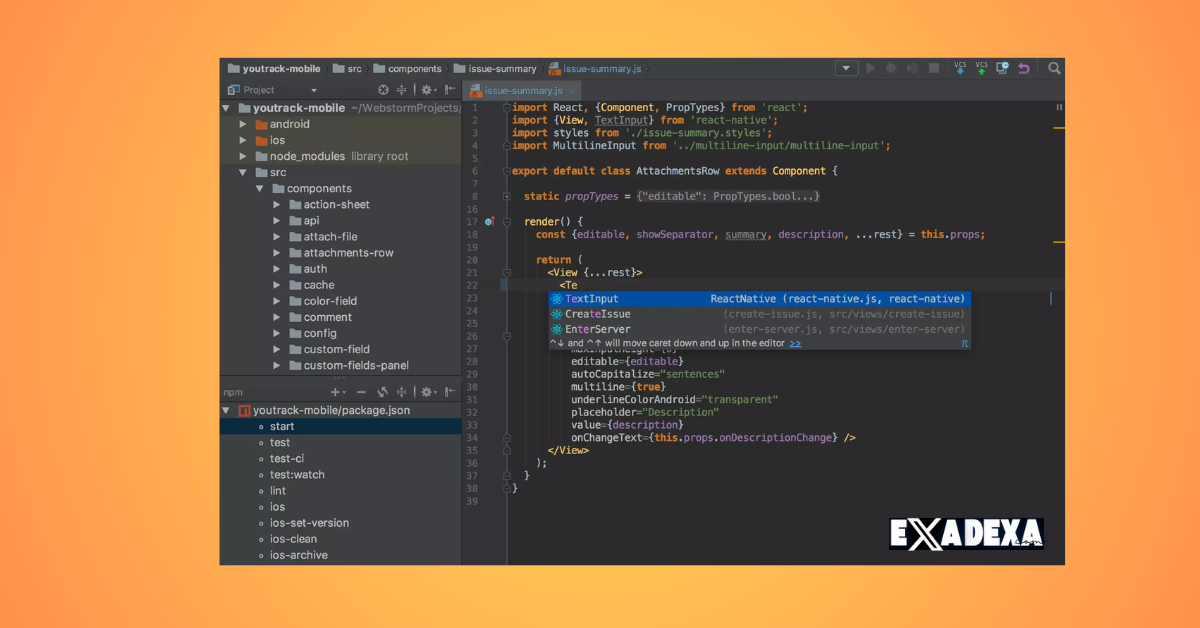
Task: Select the start script under package.json
Action: pos(282,426)
